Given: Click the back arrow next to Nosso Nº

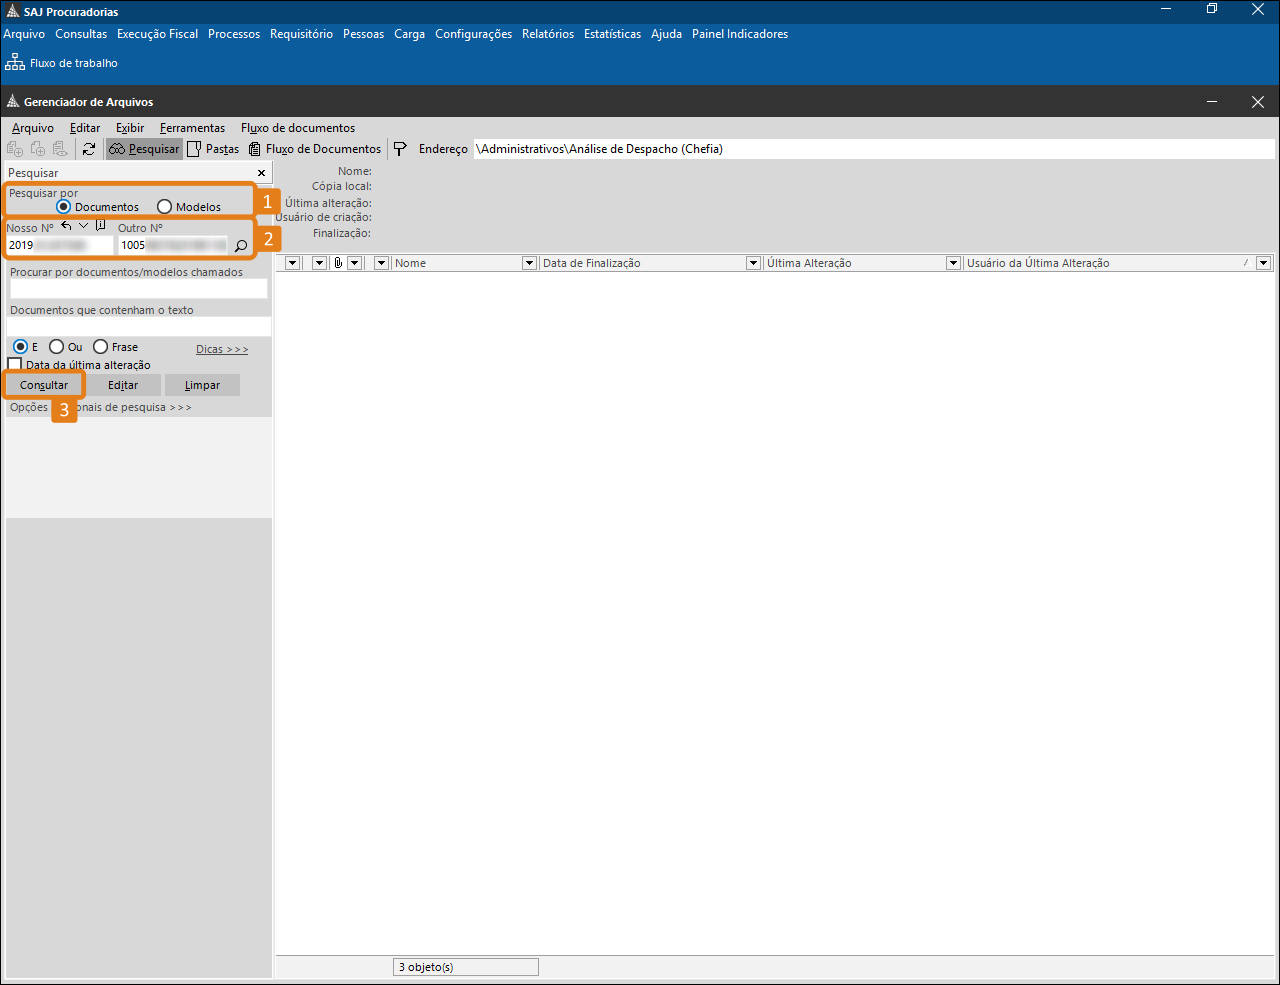Looking at the screenshot, I should (x=66, y=226).
